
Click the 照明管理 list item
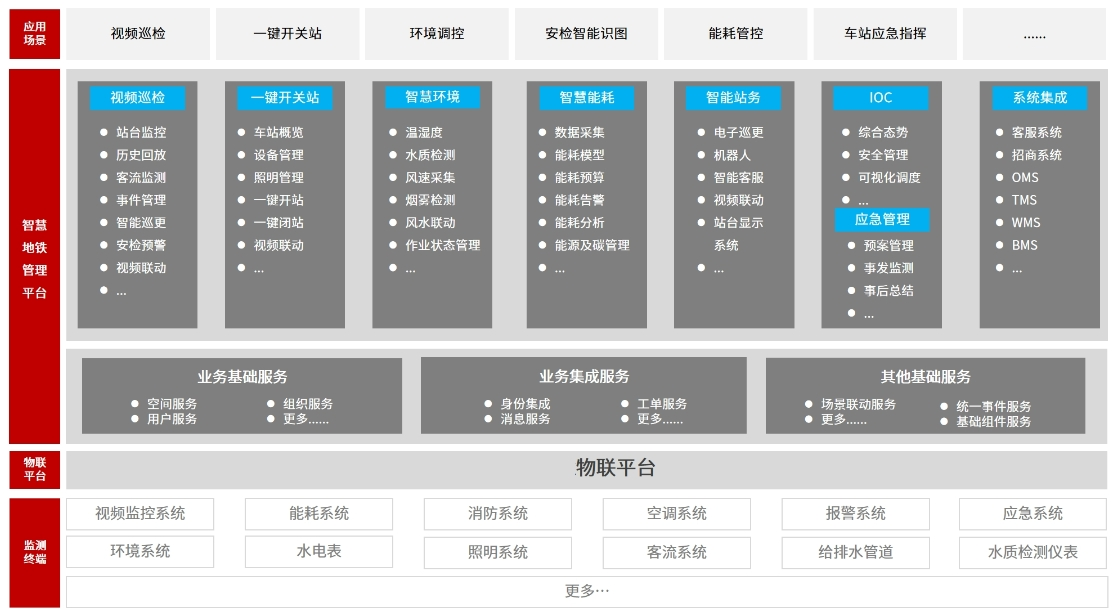[x=278, y=177]
